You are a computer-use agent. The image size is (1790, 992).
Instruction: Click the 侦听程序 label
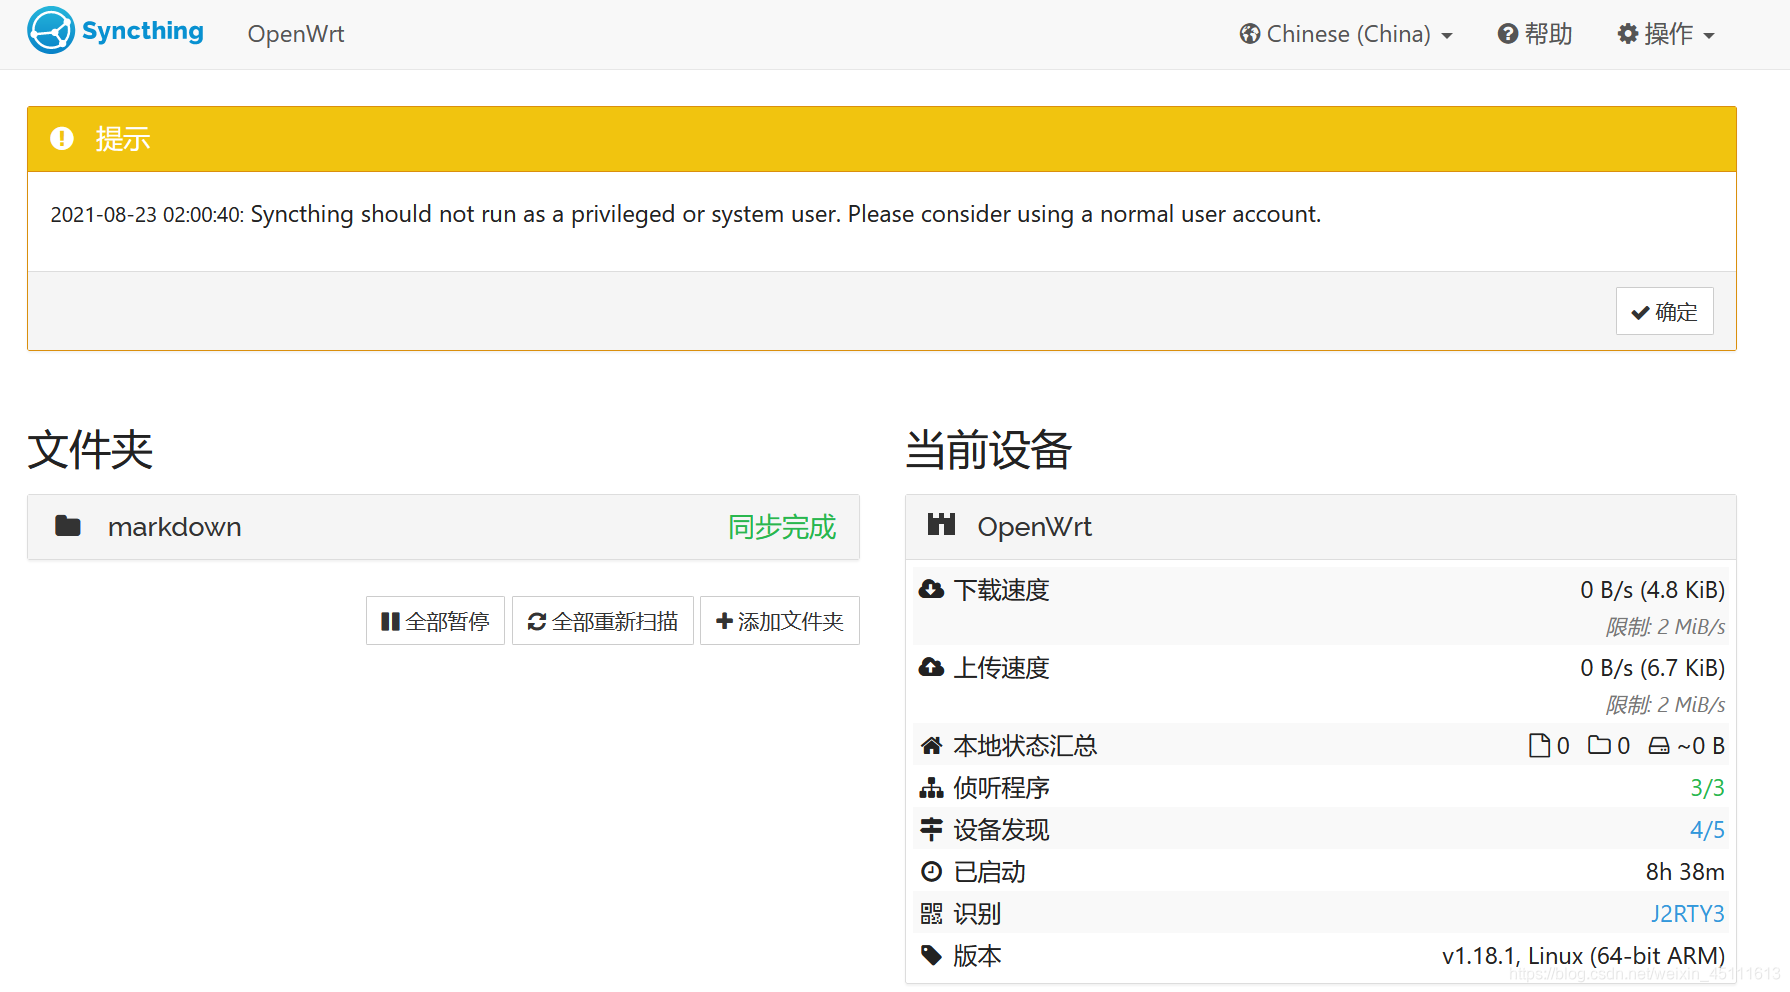1001,787
